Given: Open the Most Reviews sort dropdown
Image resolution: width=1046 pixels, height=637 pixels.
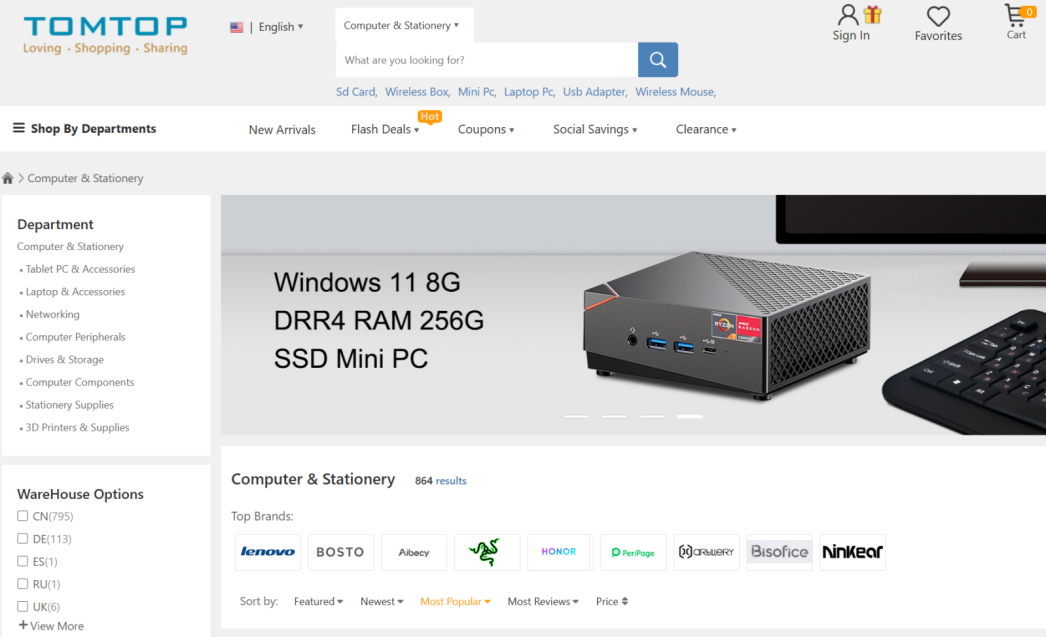Looking at the screenshot, I should 543,601.
